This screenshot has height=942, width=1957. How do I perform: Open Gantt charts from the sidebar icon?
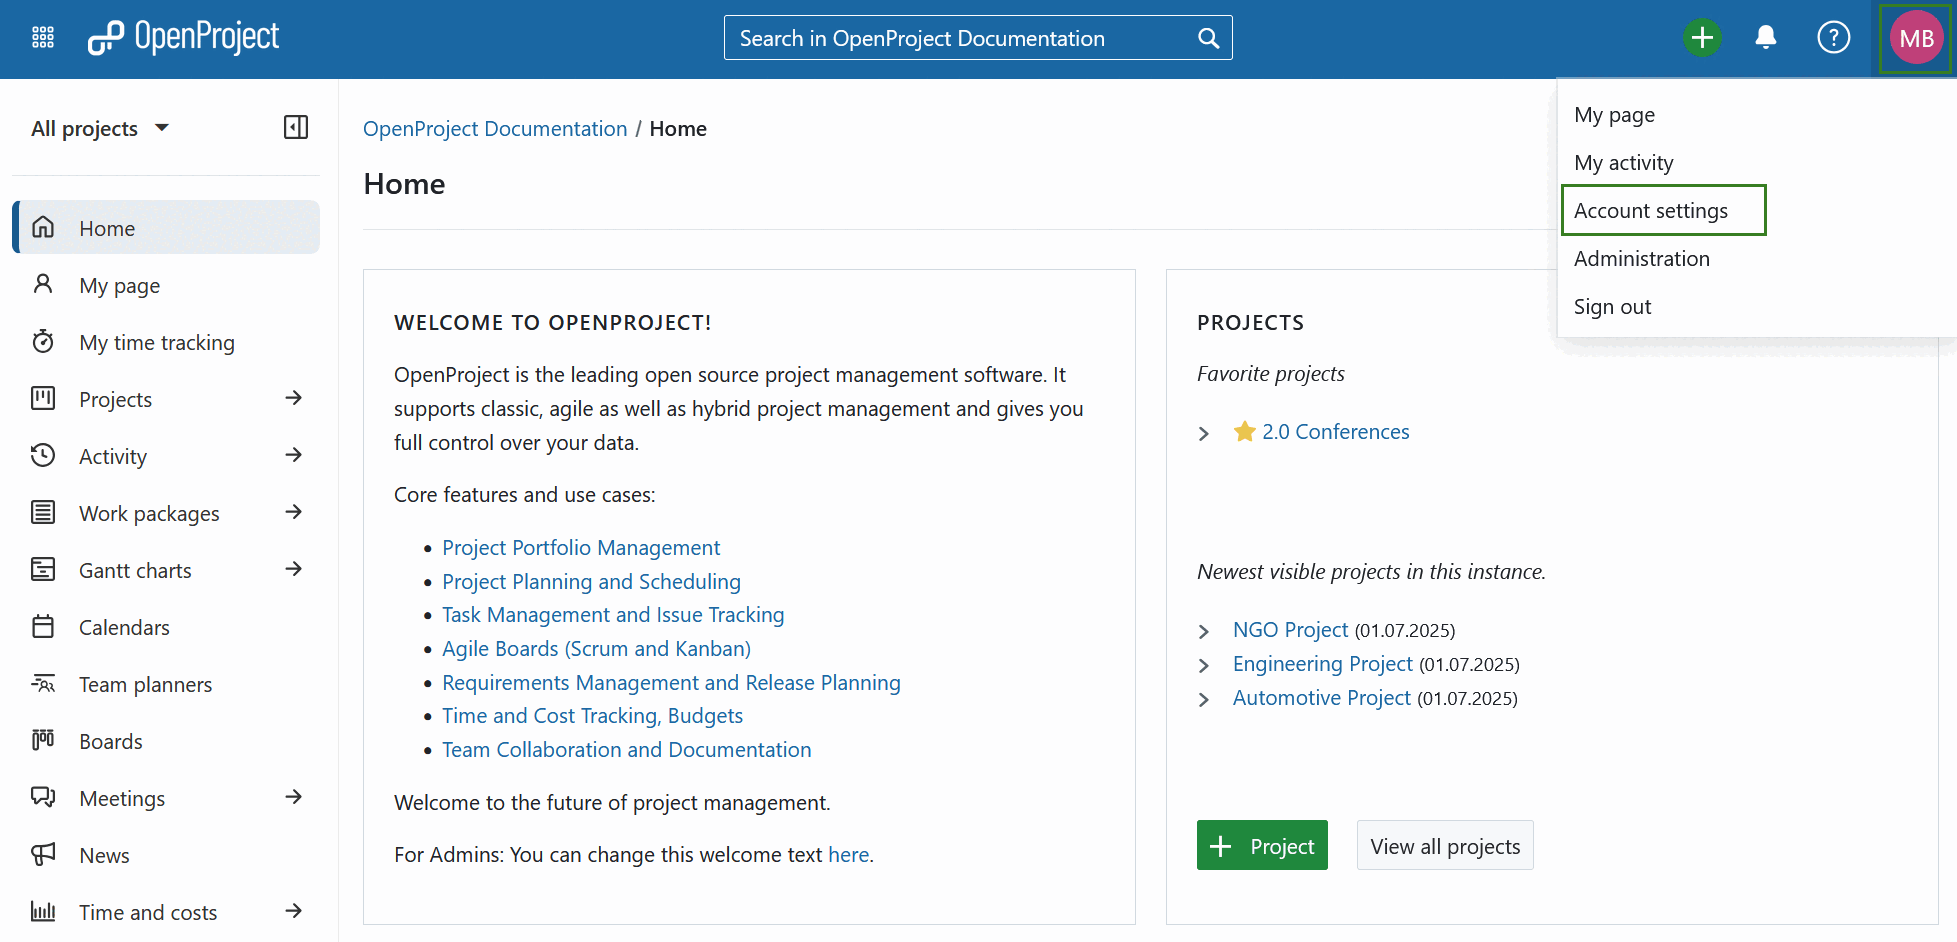coord(44,569)
